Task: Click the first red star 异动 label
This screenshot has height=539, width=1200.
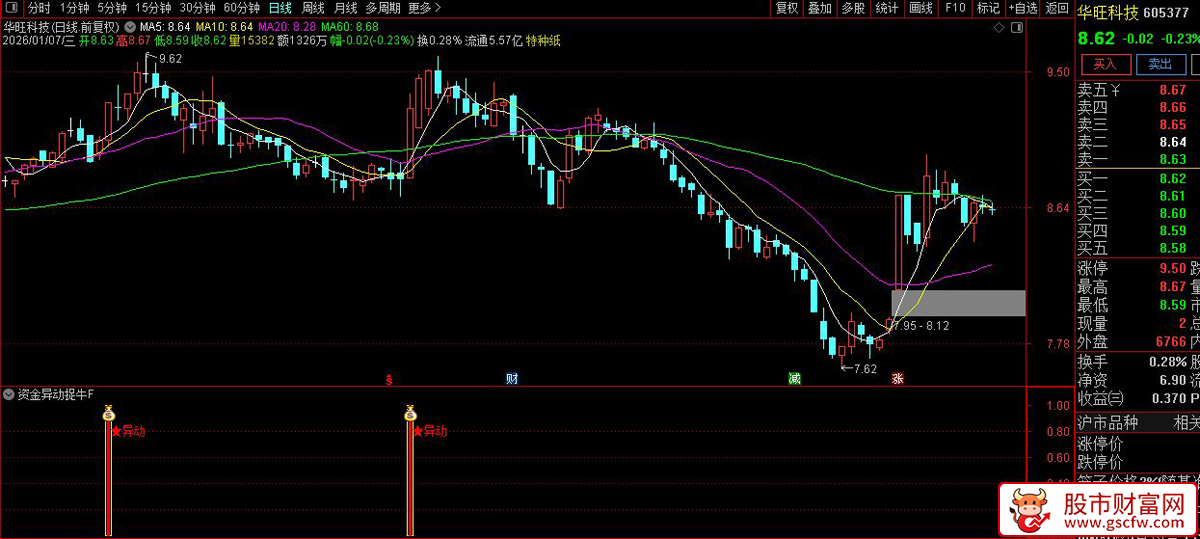Action: 128,431
